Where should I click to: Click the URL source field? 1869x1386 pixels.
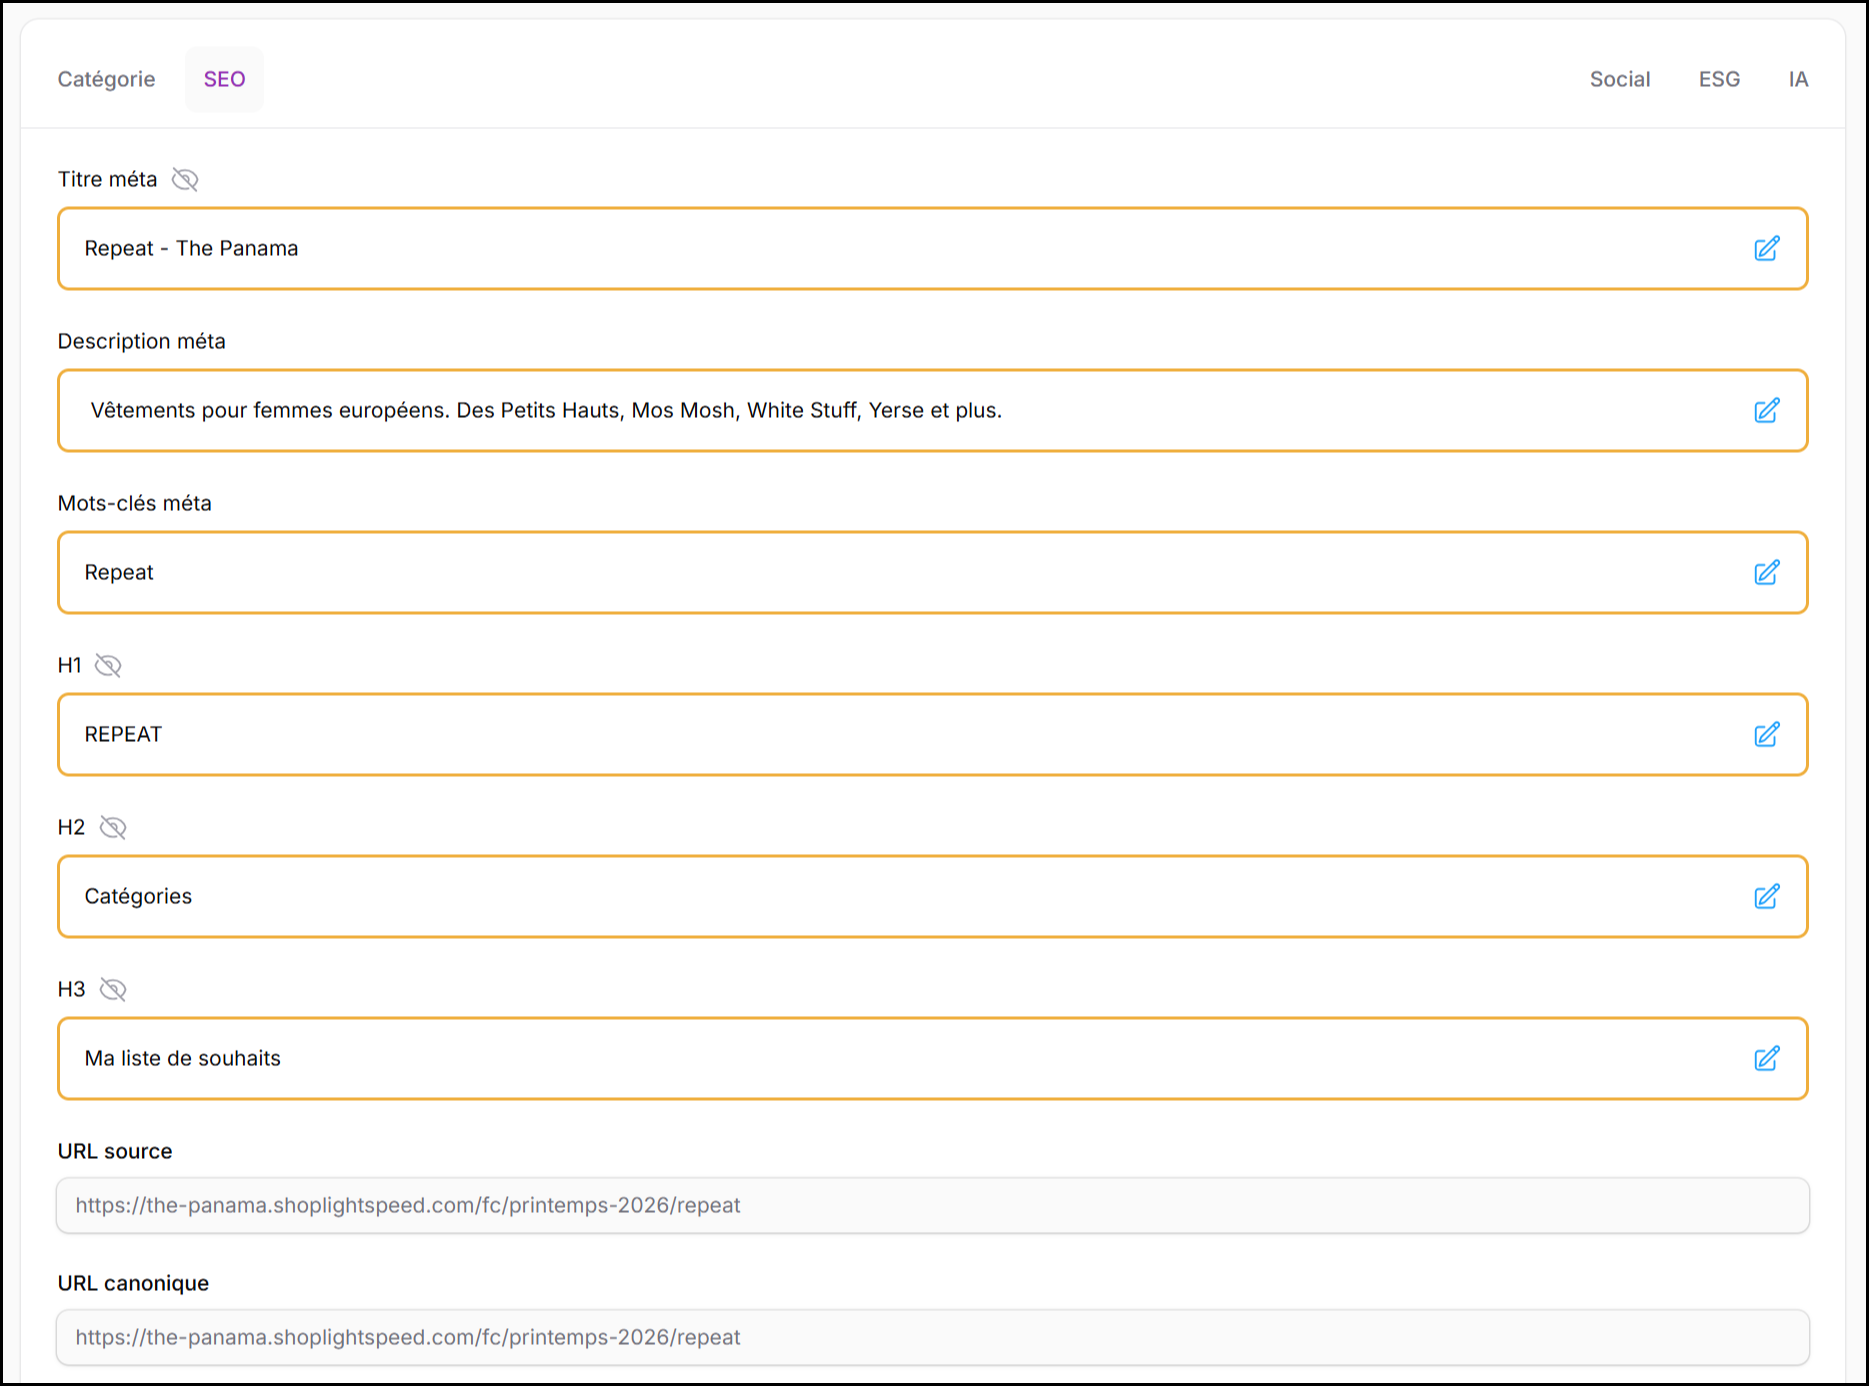(932, 1206)
